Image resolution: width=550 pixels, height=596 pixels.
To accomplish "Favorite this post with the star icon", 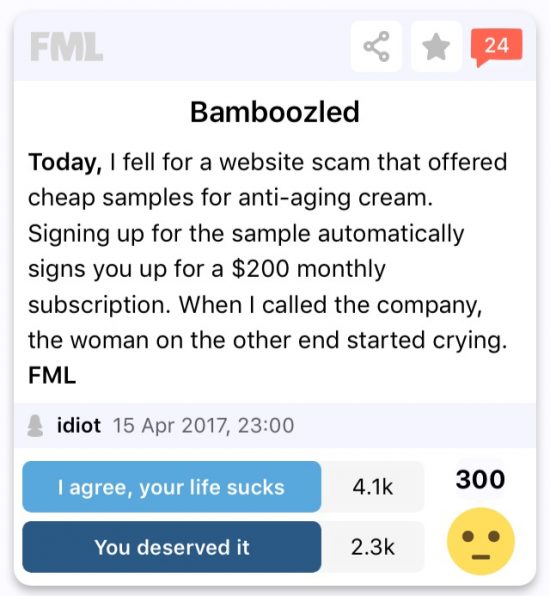I will coord(436,46).
